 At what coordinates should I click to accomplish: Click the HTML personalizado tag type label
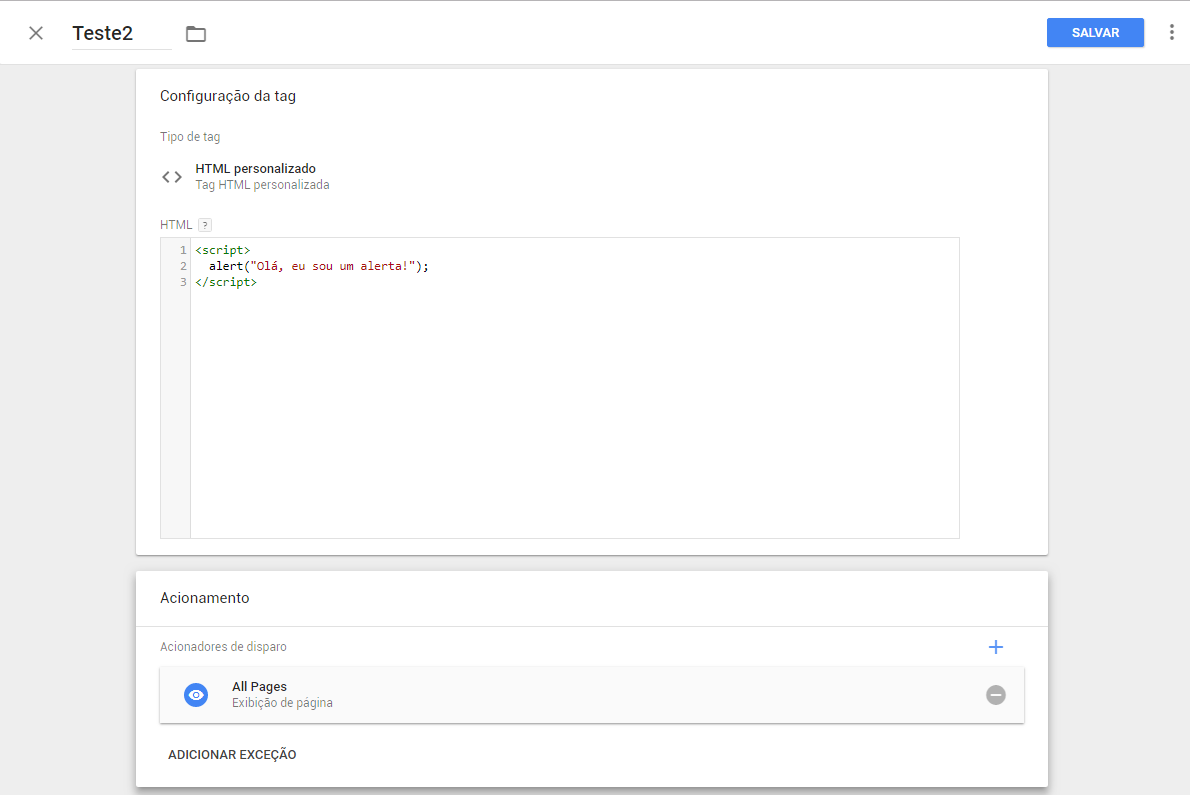[x=256, y=168]
